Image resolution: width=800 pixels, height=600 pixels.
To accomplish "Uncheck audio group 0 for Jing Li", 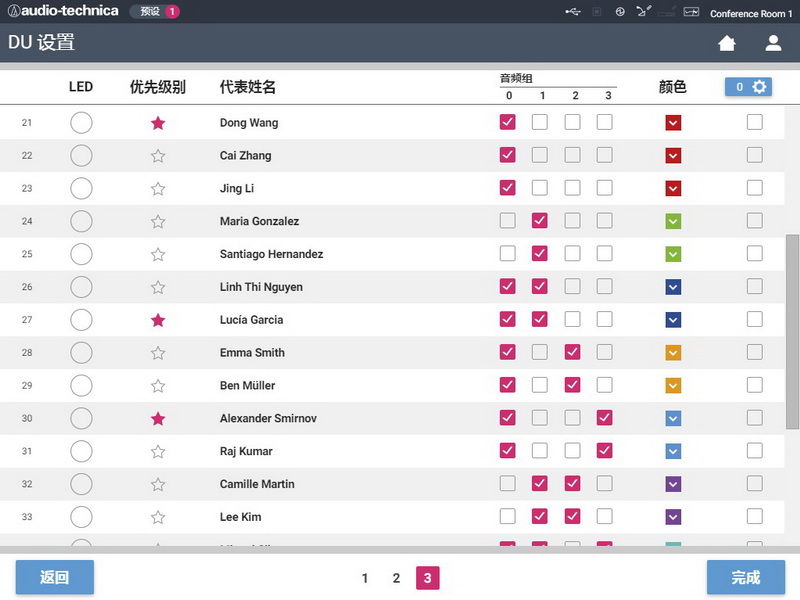I will (507, 188).
